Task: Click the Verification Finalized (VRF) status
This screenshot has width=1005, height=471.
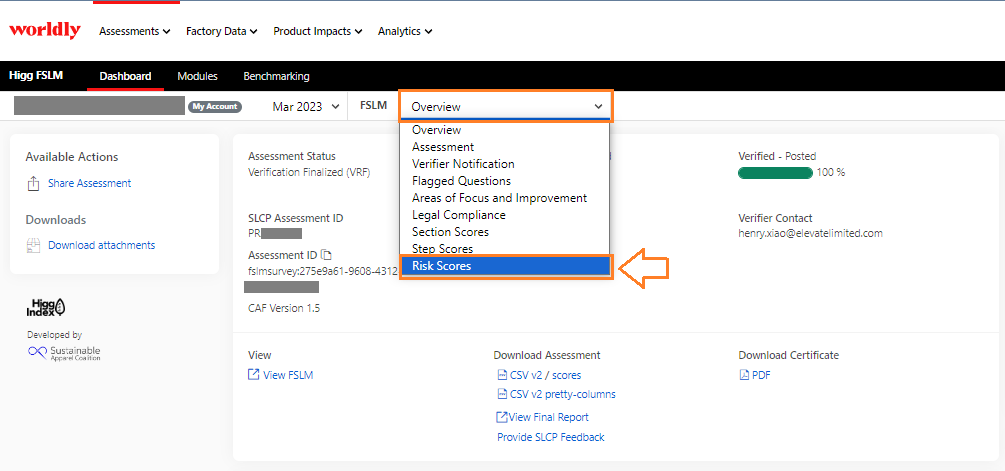Action: point(309,172)
